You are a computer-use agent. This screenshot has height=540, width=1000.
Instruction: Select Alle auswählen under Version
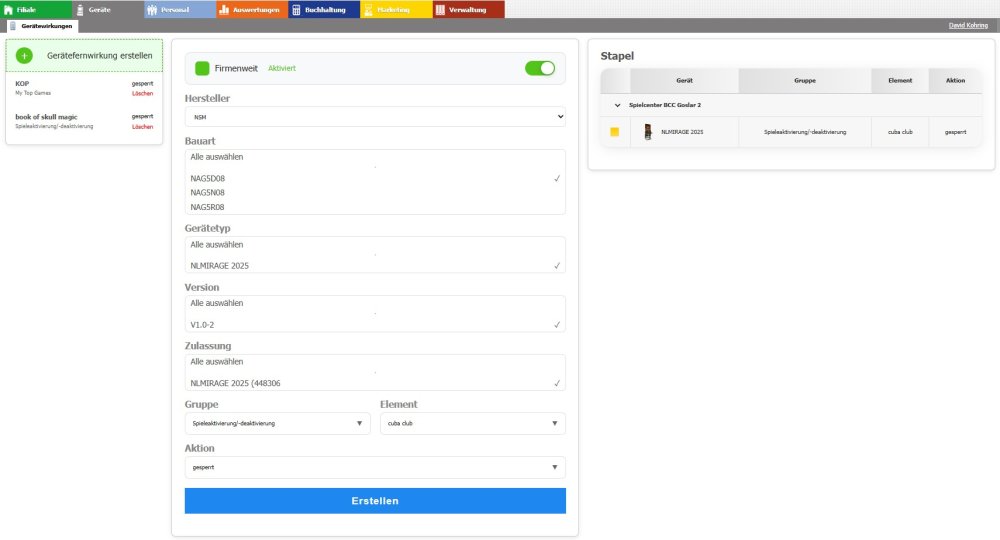click(375, 303)
